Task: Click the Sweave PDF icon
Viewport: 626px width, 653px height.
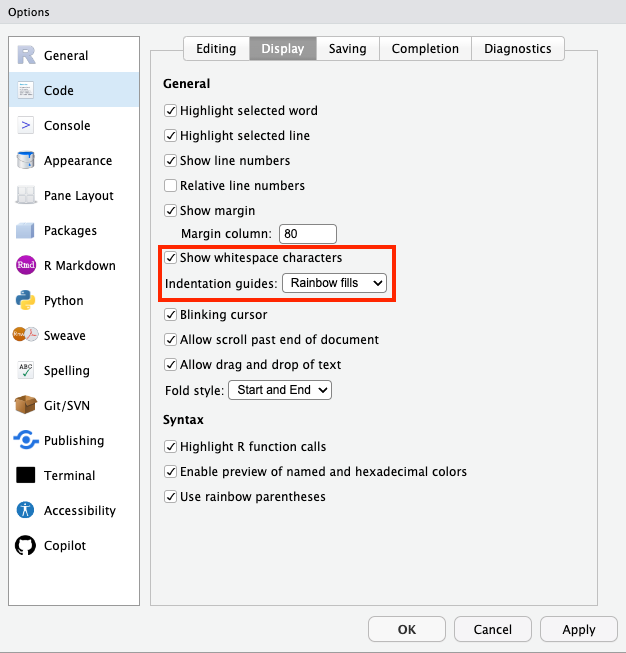Action: [x=26, y=336]
